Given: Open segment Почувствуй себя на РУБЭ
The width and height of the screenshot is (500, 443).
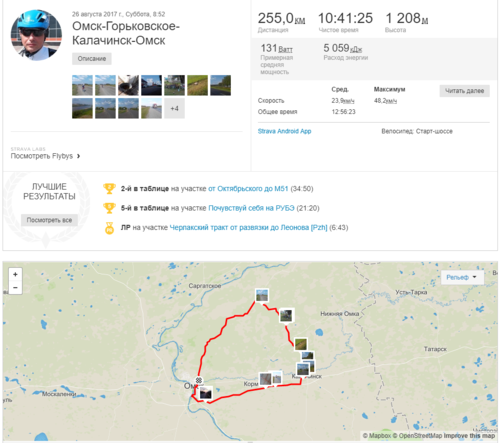Looking at the screenshot, I should click(x=251, y=208).
